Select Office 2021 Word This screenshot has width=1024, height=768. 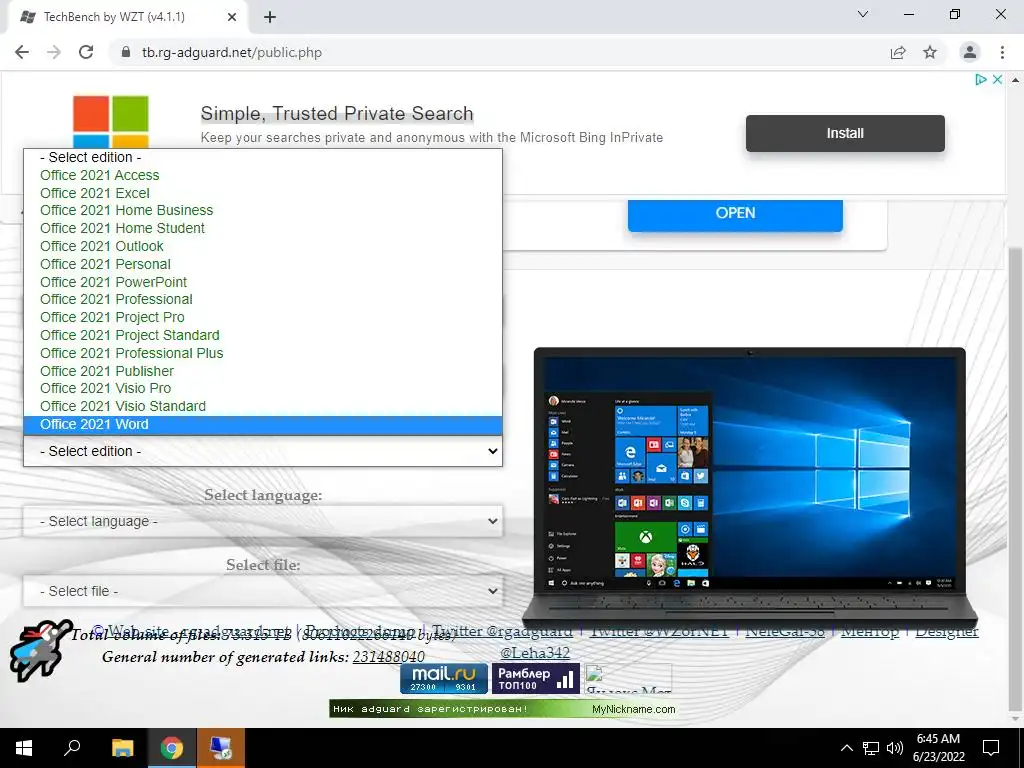coord(263,424)
